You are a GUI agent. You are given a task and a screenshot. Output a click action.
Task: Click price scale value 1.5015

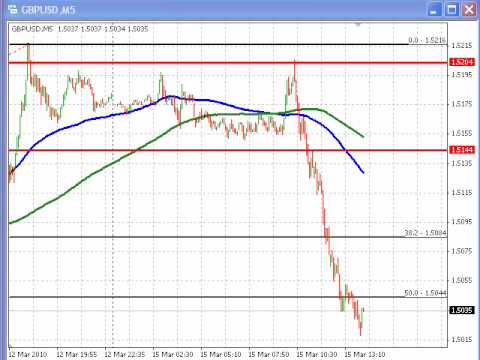(x=462, y=340)
